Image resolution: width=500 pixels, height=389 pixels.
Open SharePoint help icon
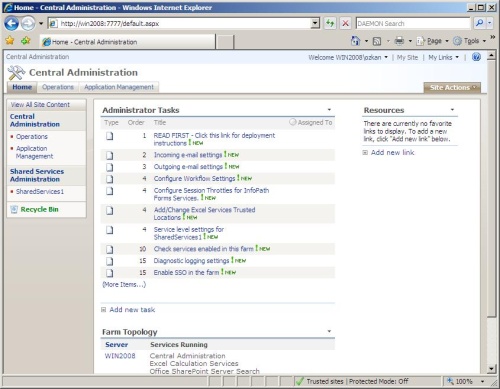click(476, 57)
